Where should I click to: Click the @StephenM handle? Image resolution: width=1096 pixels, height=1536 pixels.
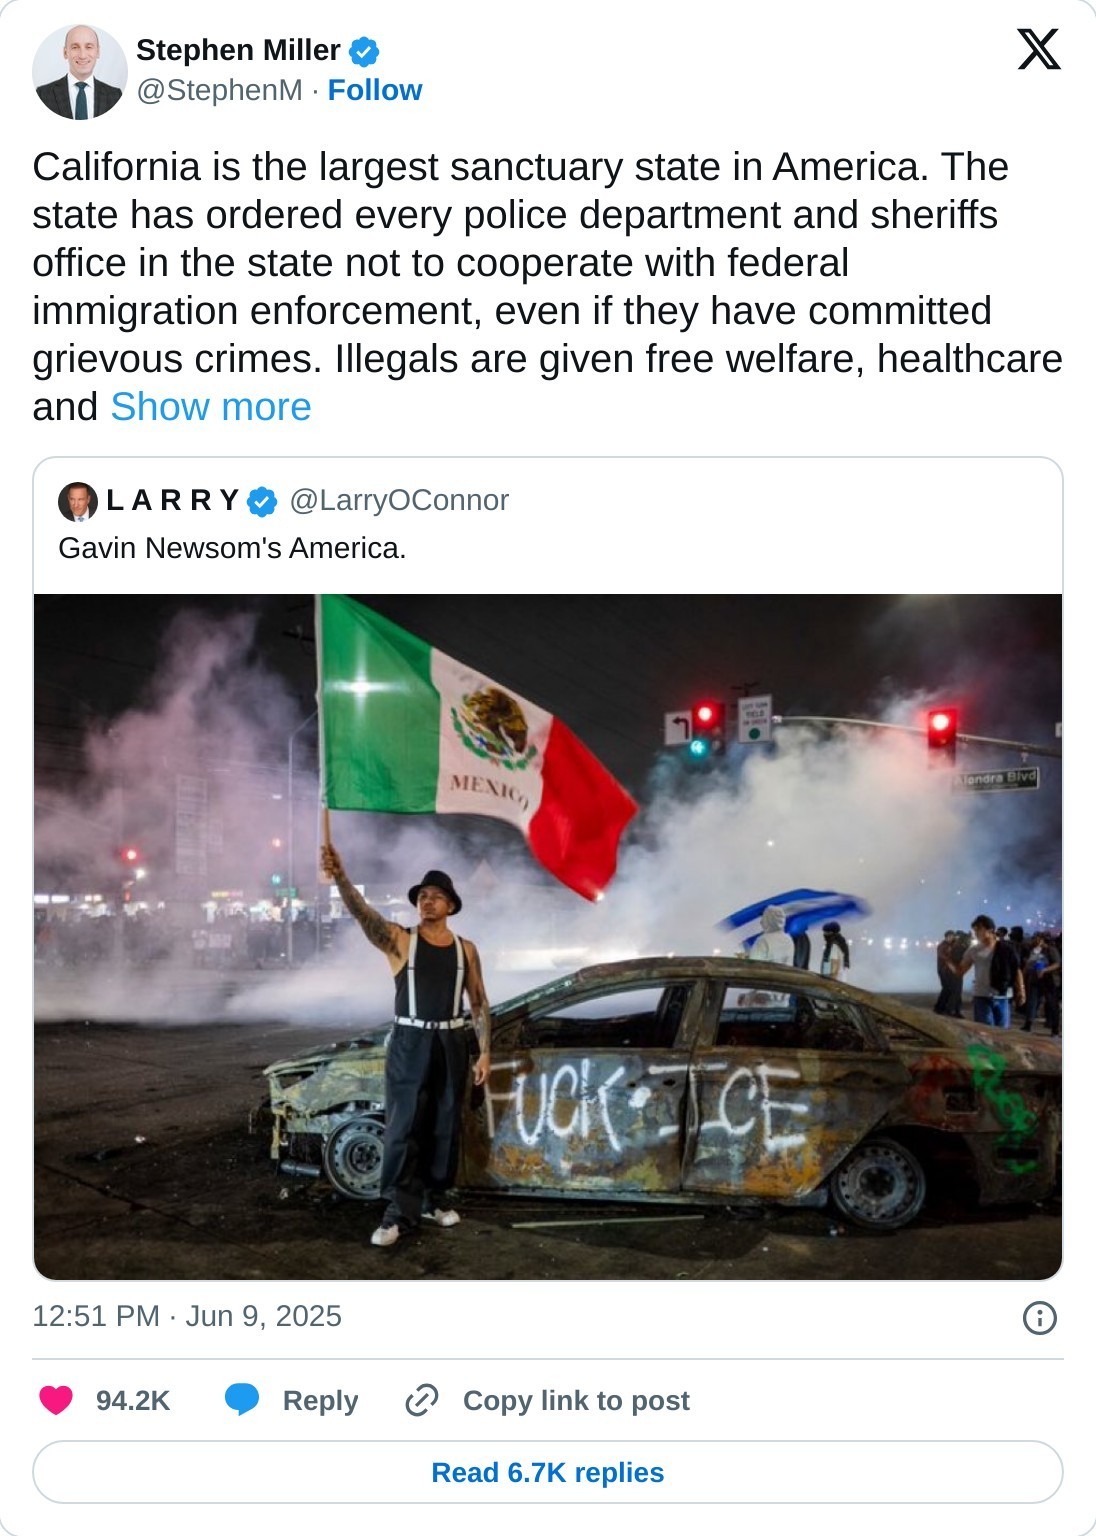click(219, 90)
